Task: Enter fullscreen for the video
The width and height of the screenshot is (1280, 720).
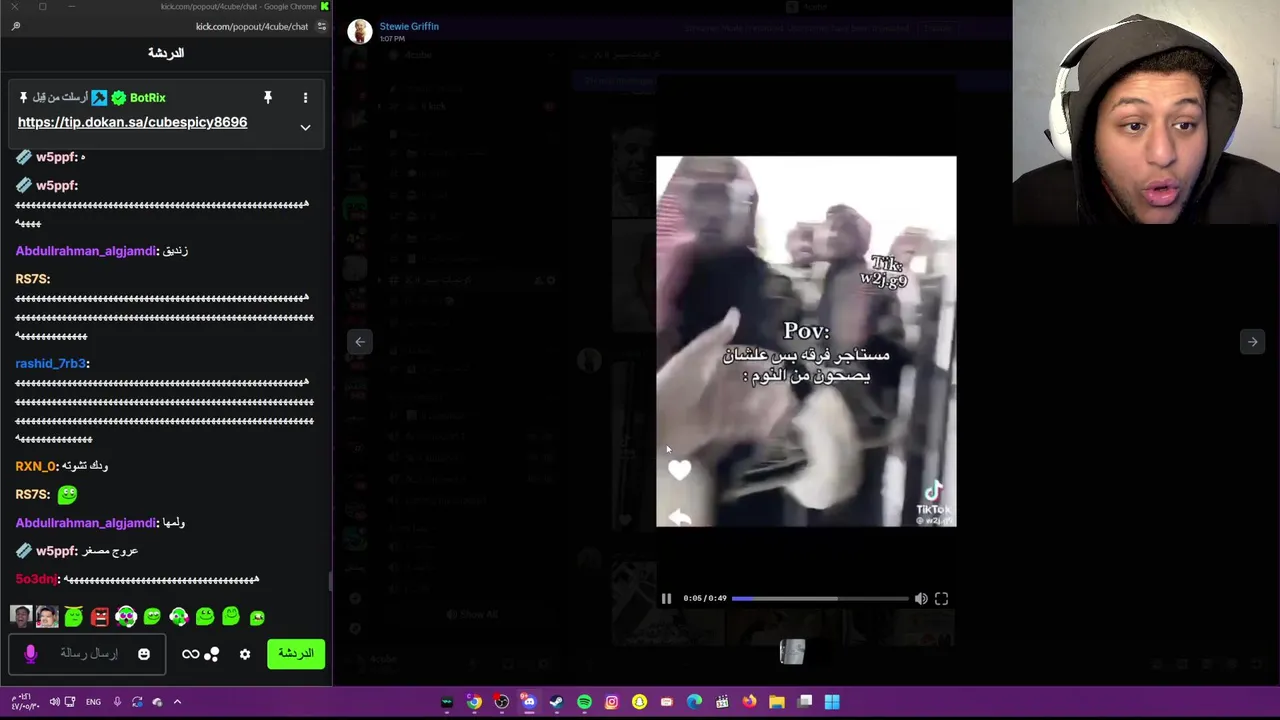Action: click(941, 598)
